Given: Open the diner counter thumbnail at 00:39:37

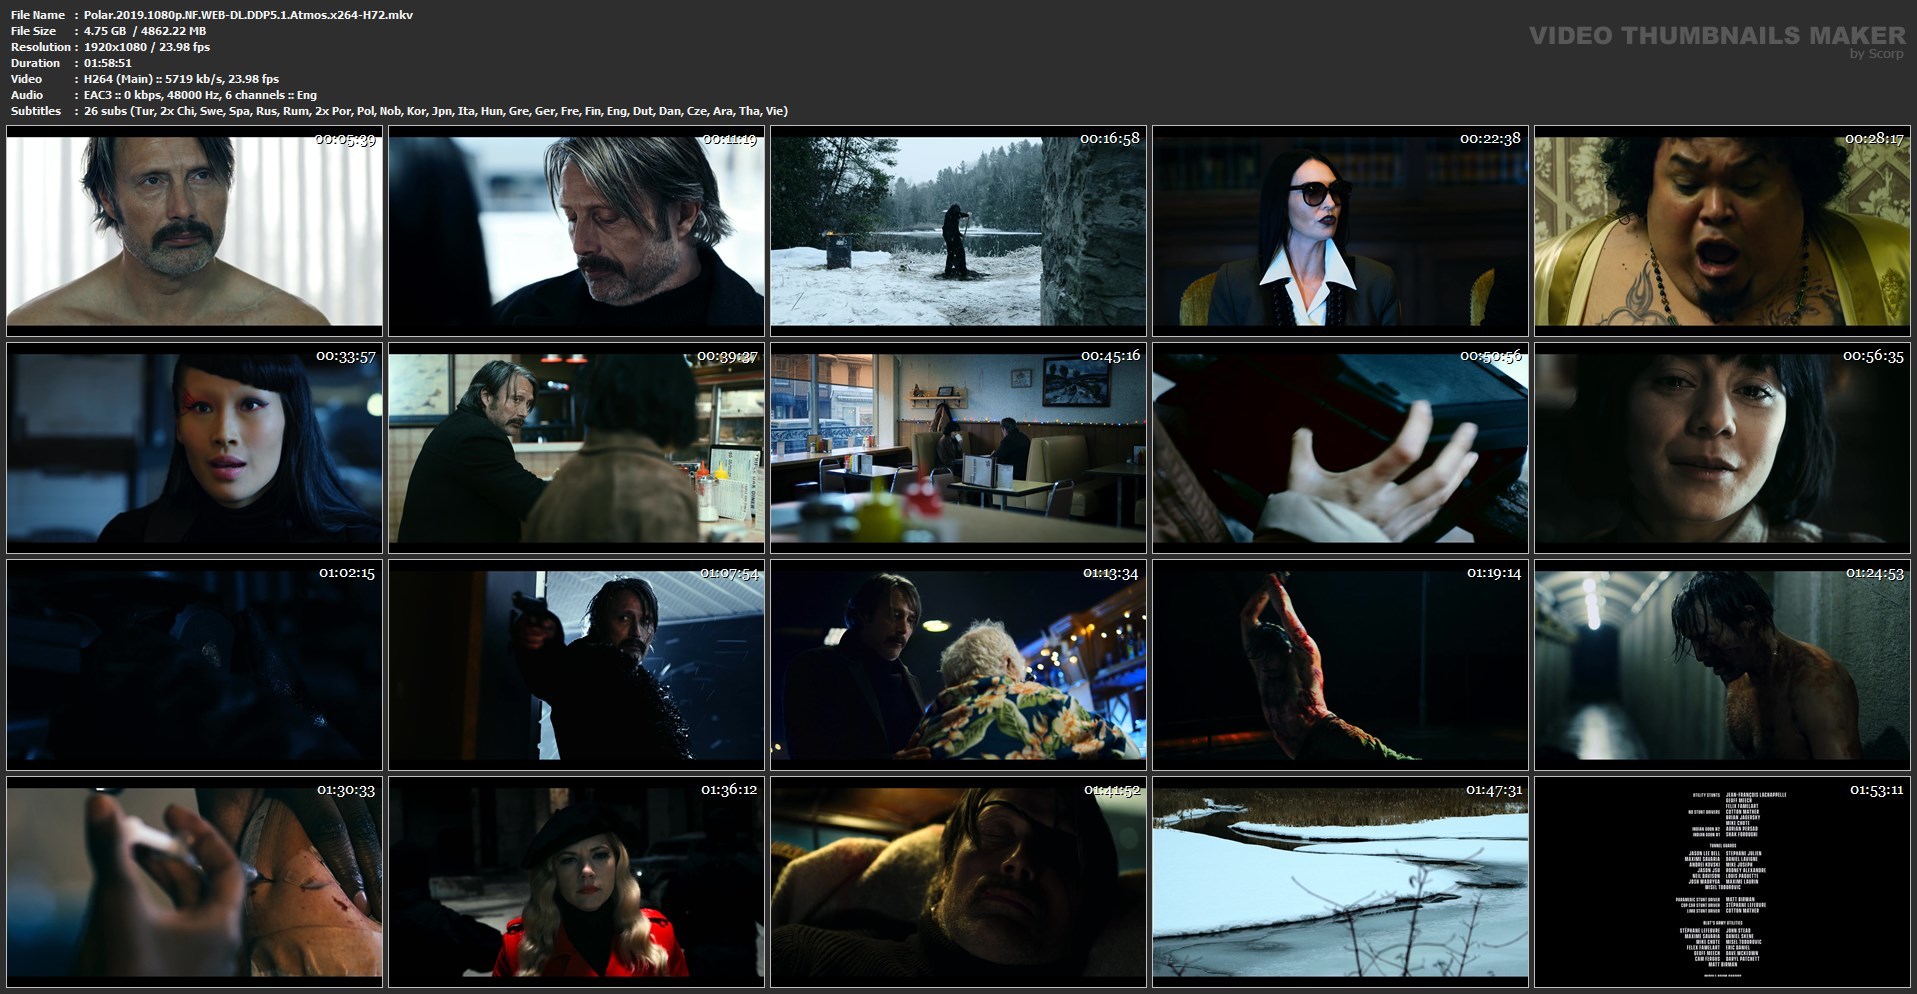Looking at the screenshot, I should pos(576,448).
